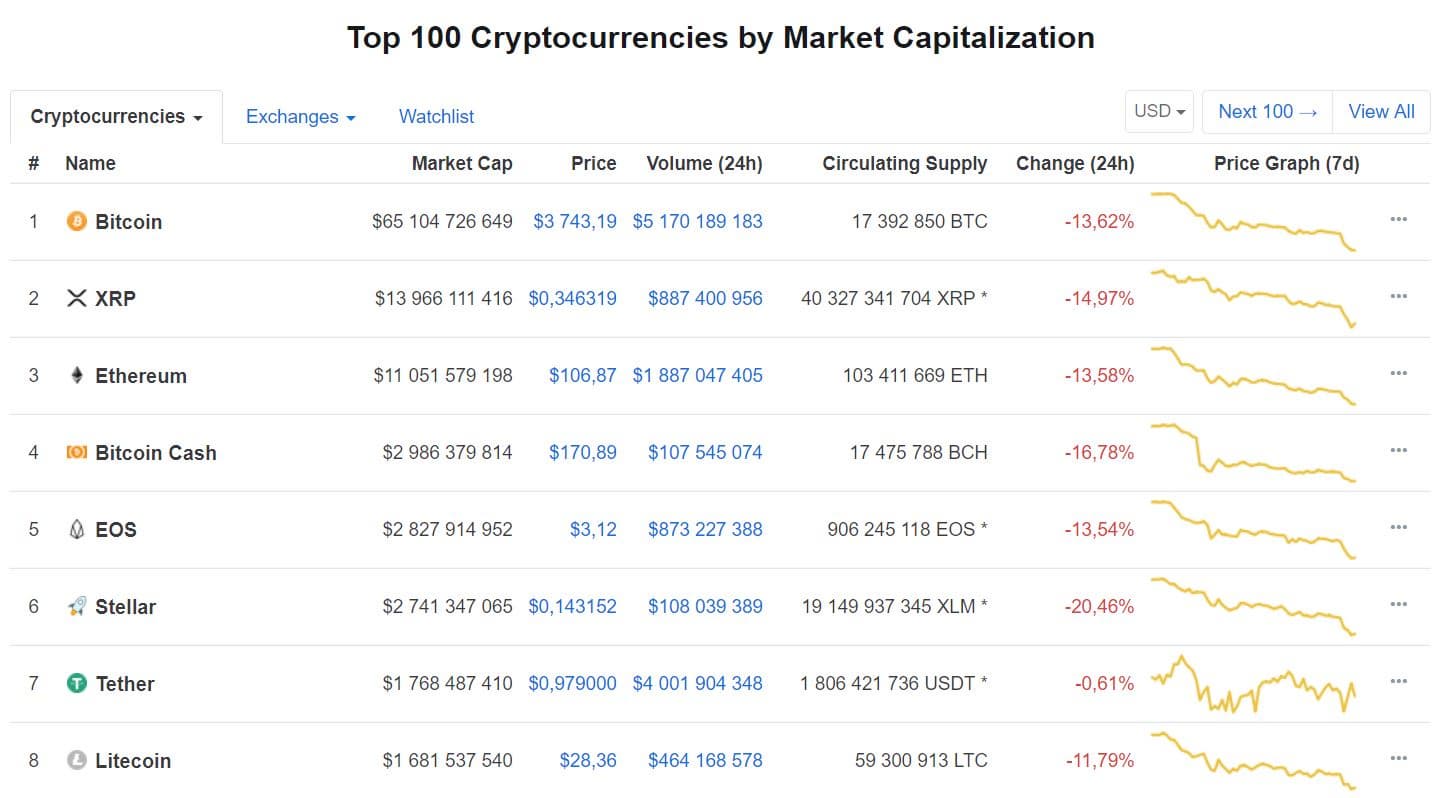Select the Litecoin icon

(x=75, y=760)
